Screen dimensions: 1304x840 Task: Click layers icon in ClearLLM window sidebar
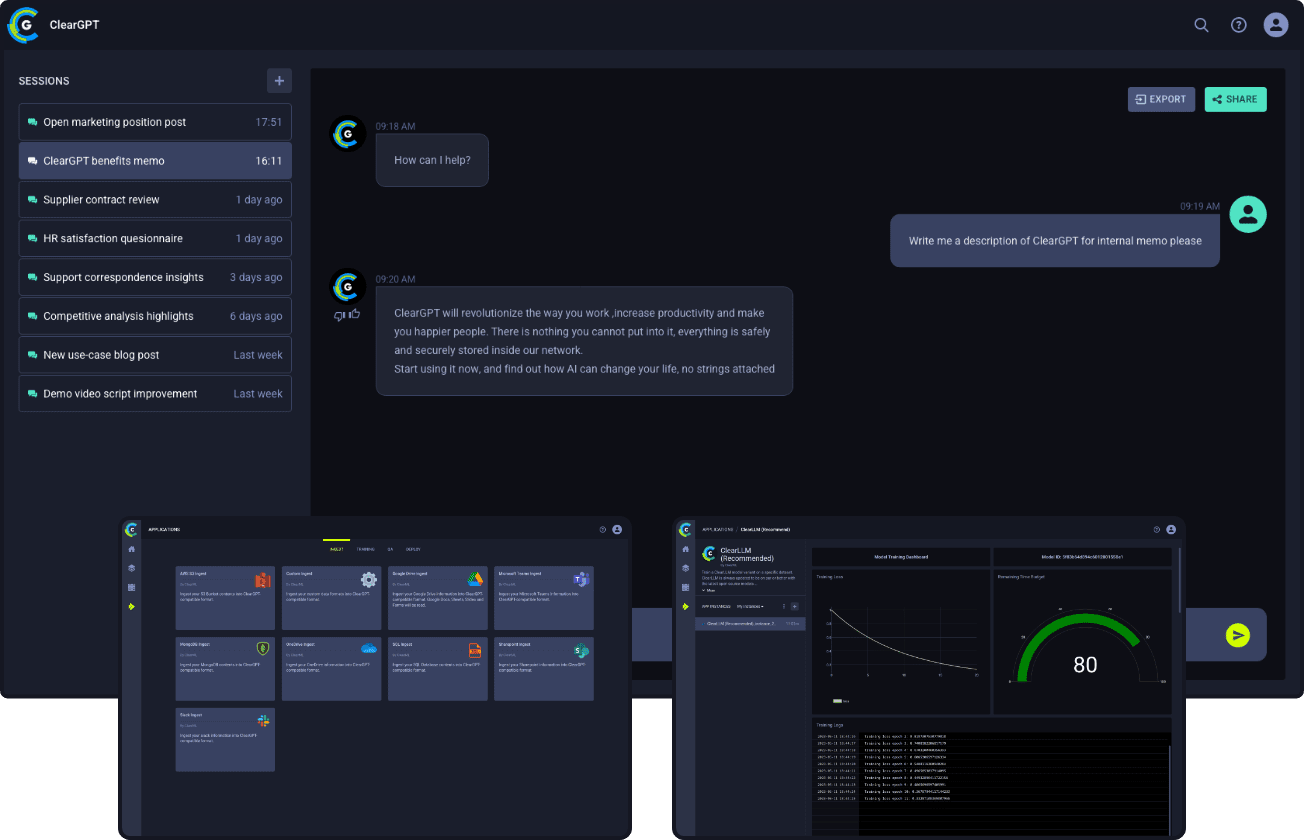coord(685,568)
